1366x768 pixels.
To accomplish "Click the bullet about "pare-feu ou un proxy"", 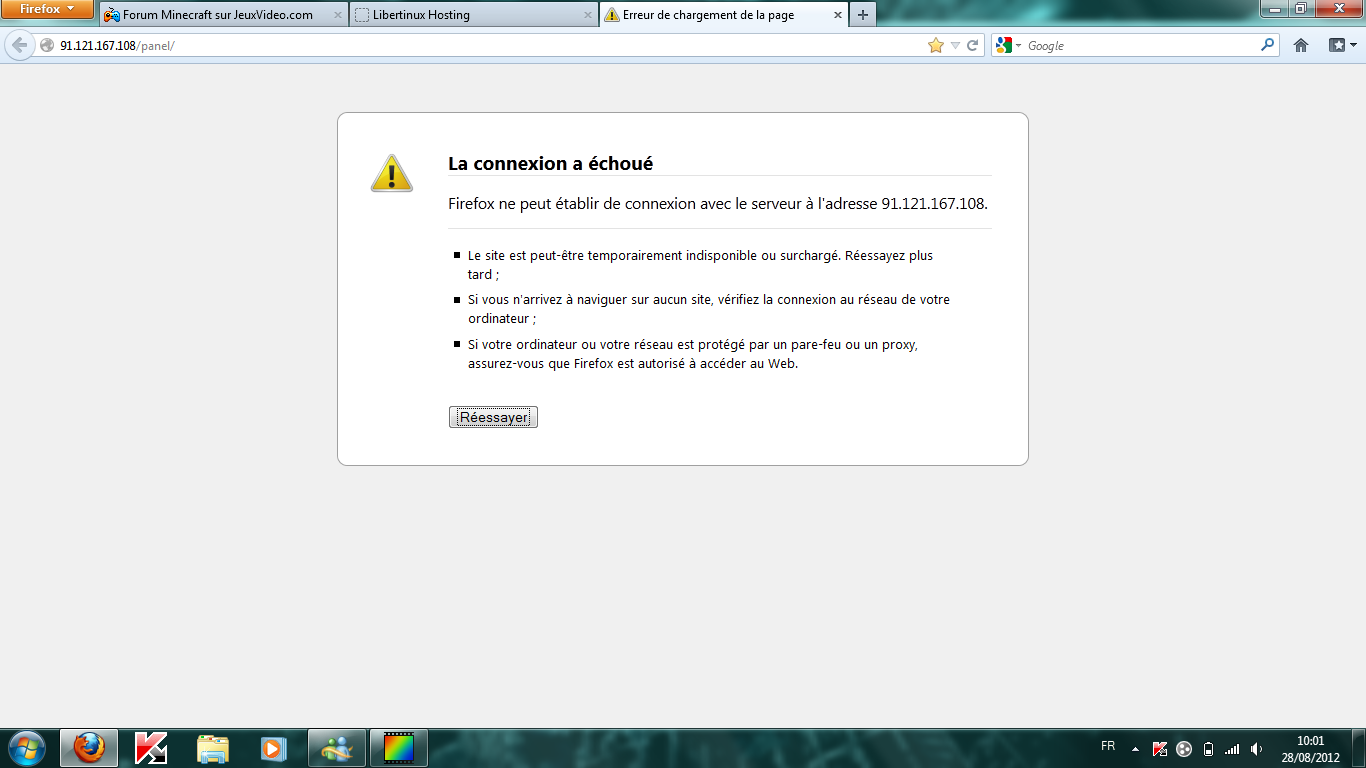I will click(693, 354).
